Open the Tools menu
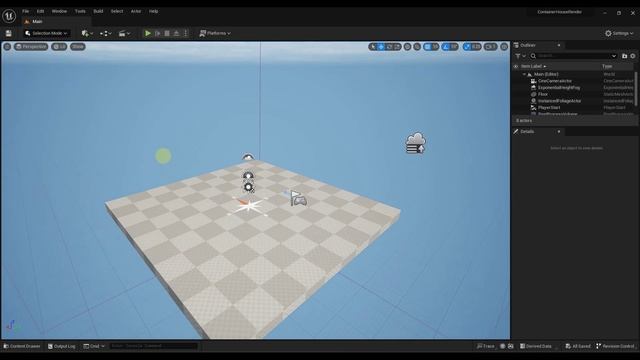The height and width of the screenshot is (360, 640). [80, 11]
